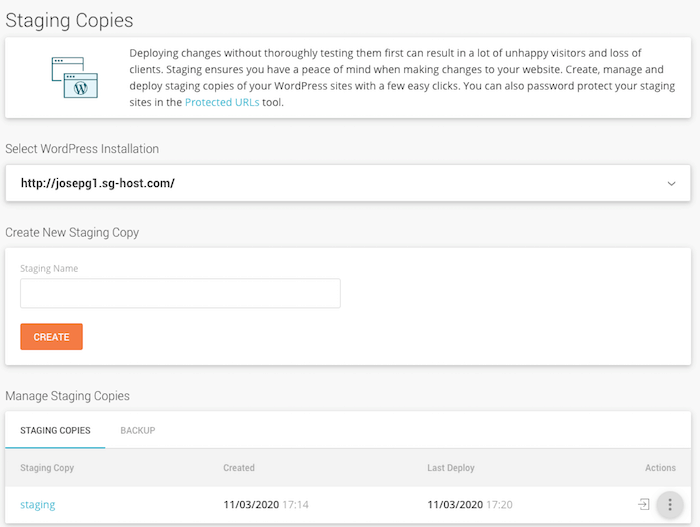Click the created date ending in 17:14
The width and height of the screenshot is (700, 527).
(266, 505)
